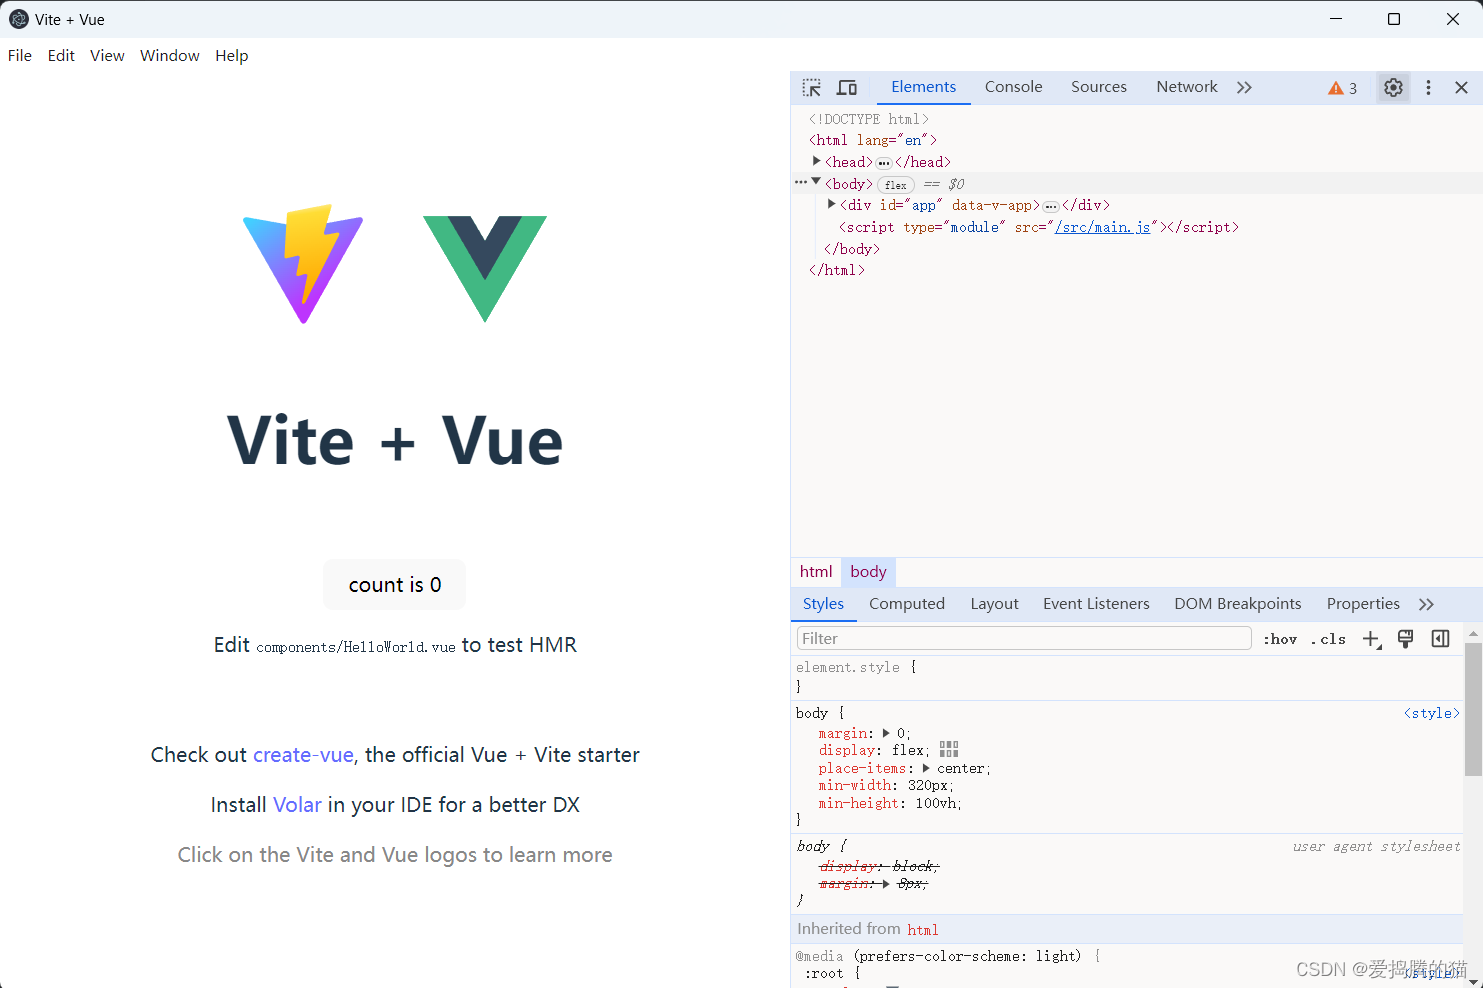The image size is (1483, 988).
Task: Open the Window menu
Action: point(170,56)
